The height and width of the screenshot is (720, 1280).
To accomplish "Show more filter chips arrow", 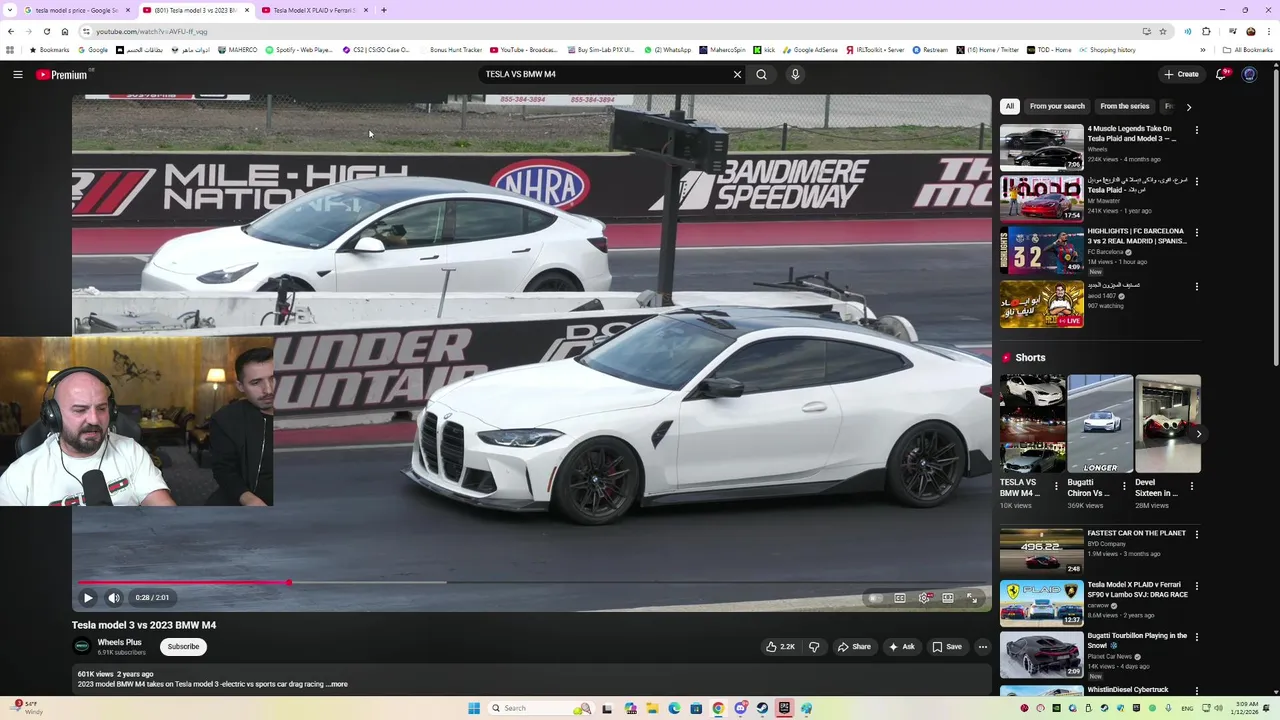I will [1188, 106].
